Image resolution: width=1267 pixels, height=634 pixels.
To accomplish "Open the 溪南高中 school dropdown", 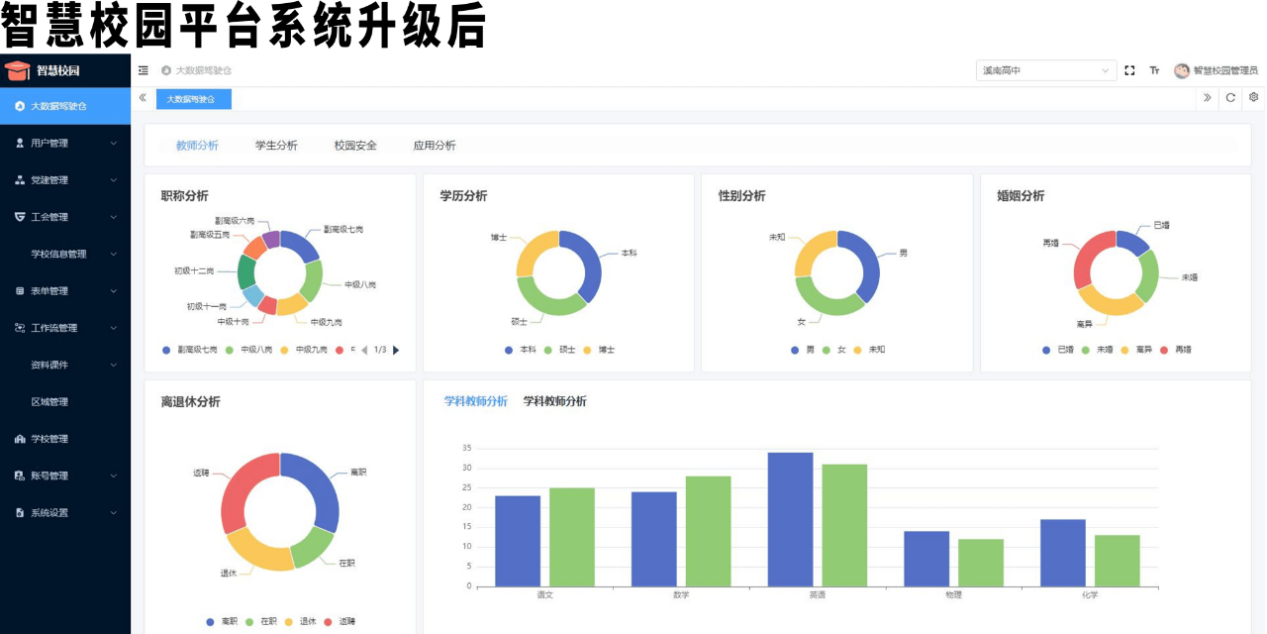I will click(x=1045, y=71).
